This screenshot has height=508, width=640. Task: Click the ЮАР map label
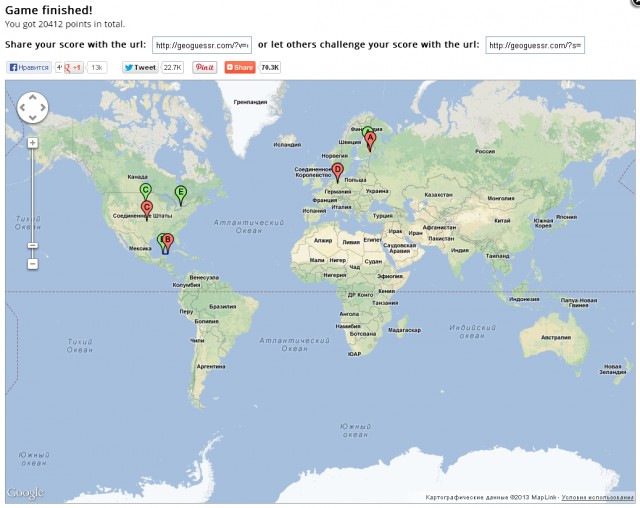coord(354,354)
